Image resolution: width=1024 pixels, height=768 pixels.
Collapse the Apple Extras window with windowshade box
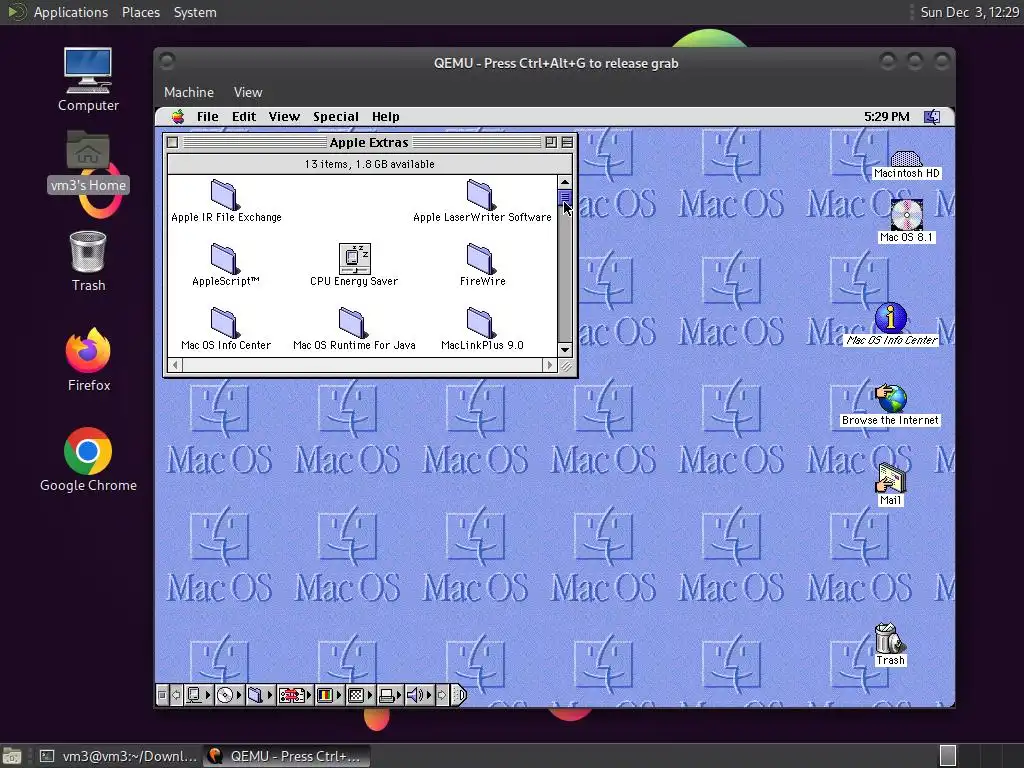pos(567,142)
